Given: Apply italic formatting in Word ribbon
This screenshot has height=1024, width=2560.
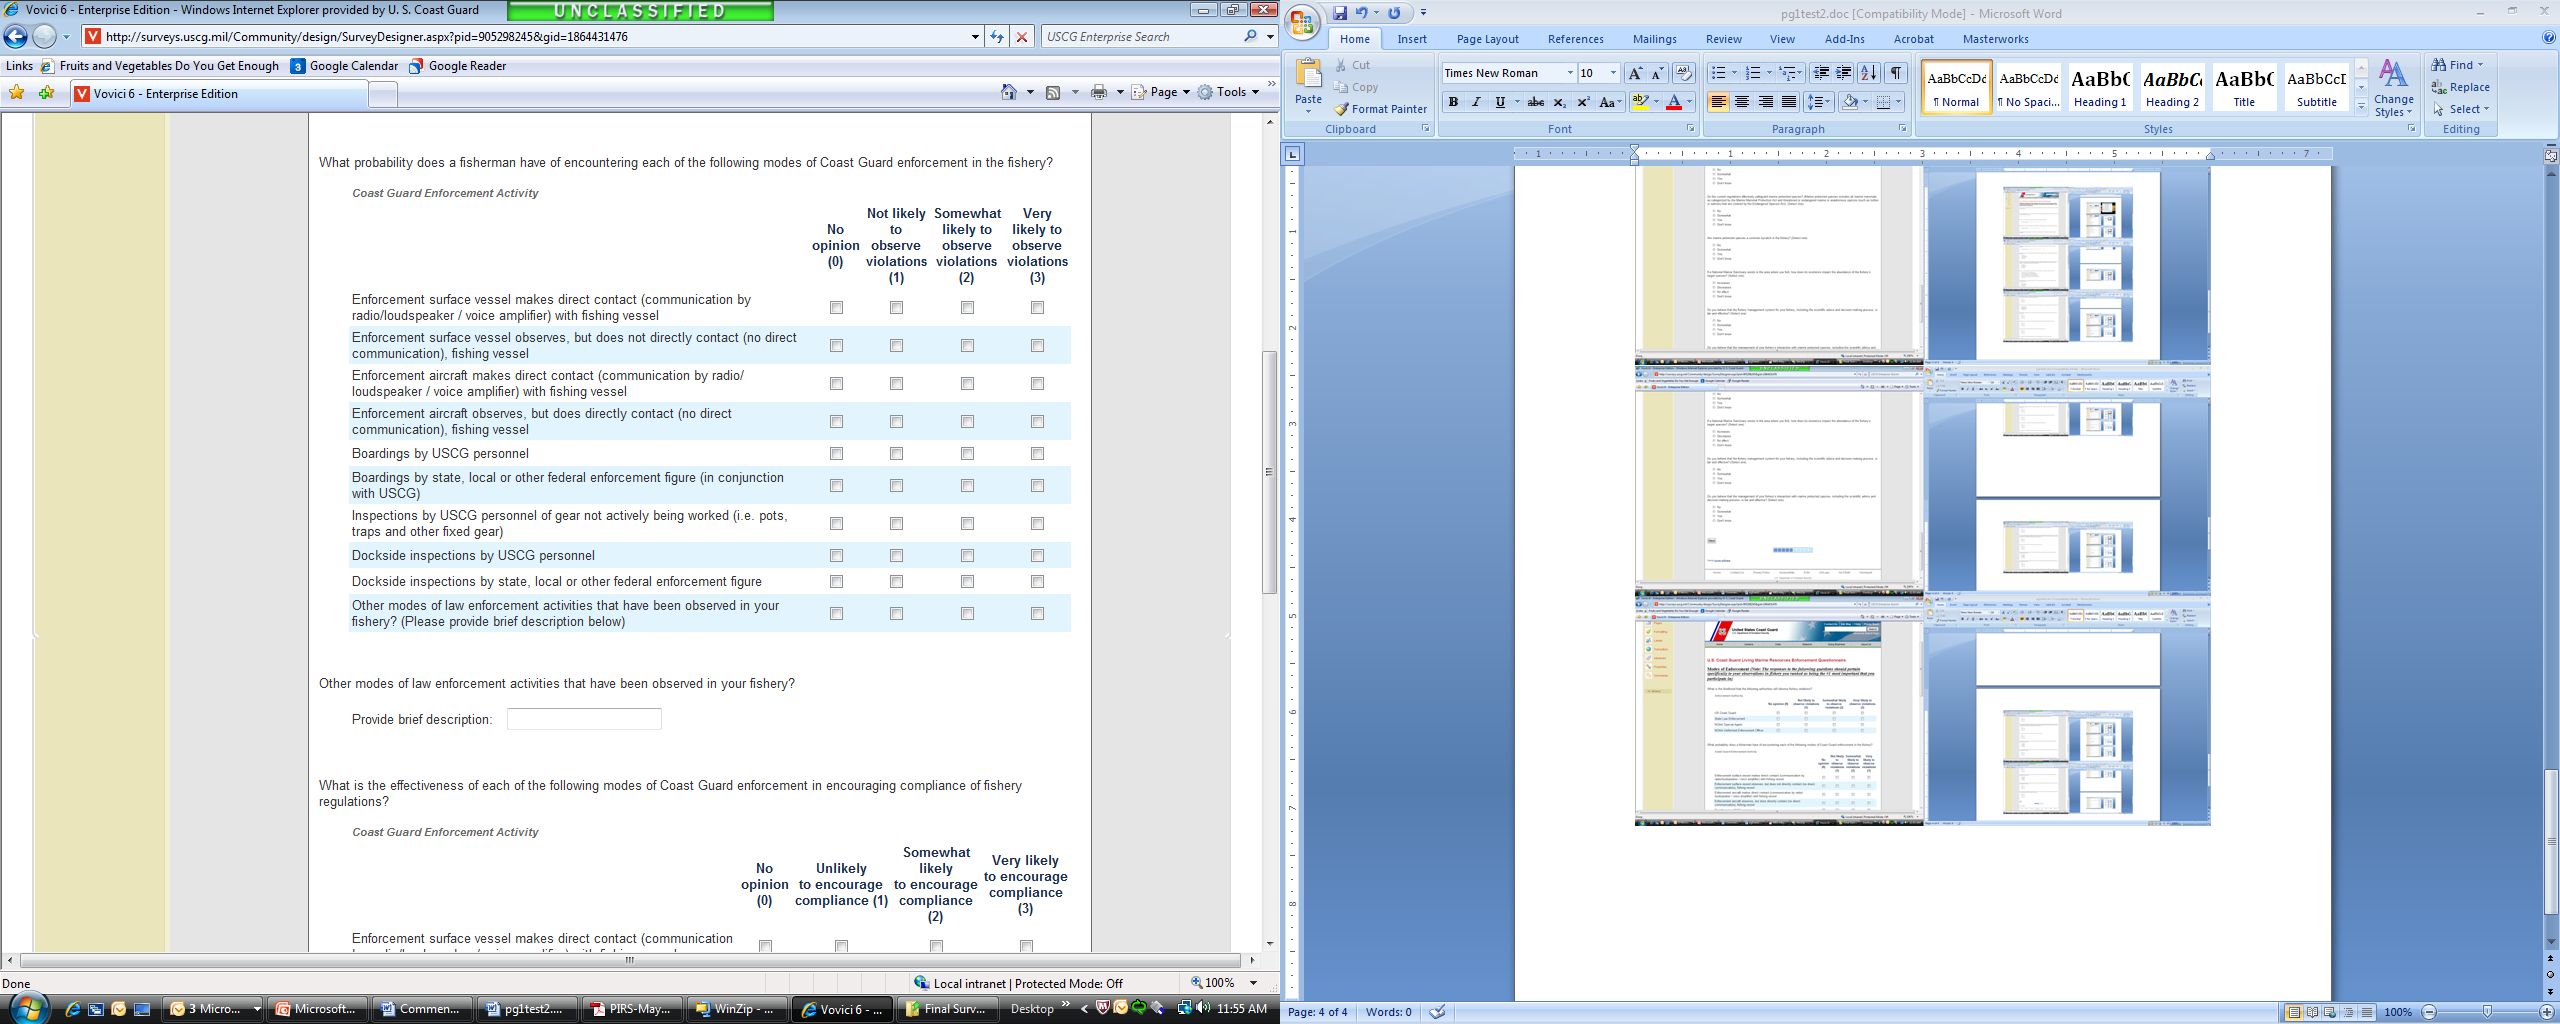Looking at the screenshot, I should [x=1476, y=102].
